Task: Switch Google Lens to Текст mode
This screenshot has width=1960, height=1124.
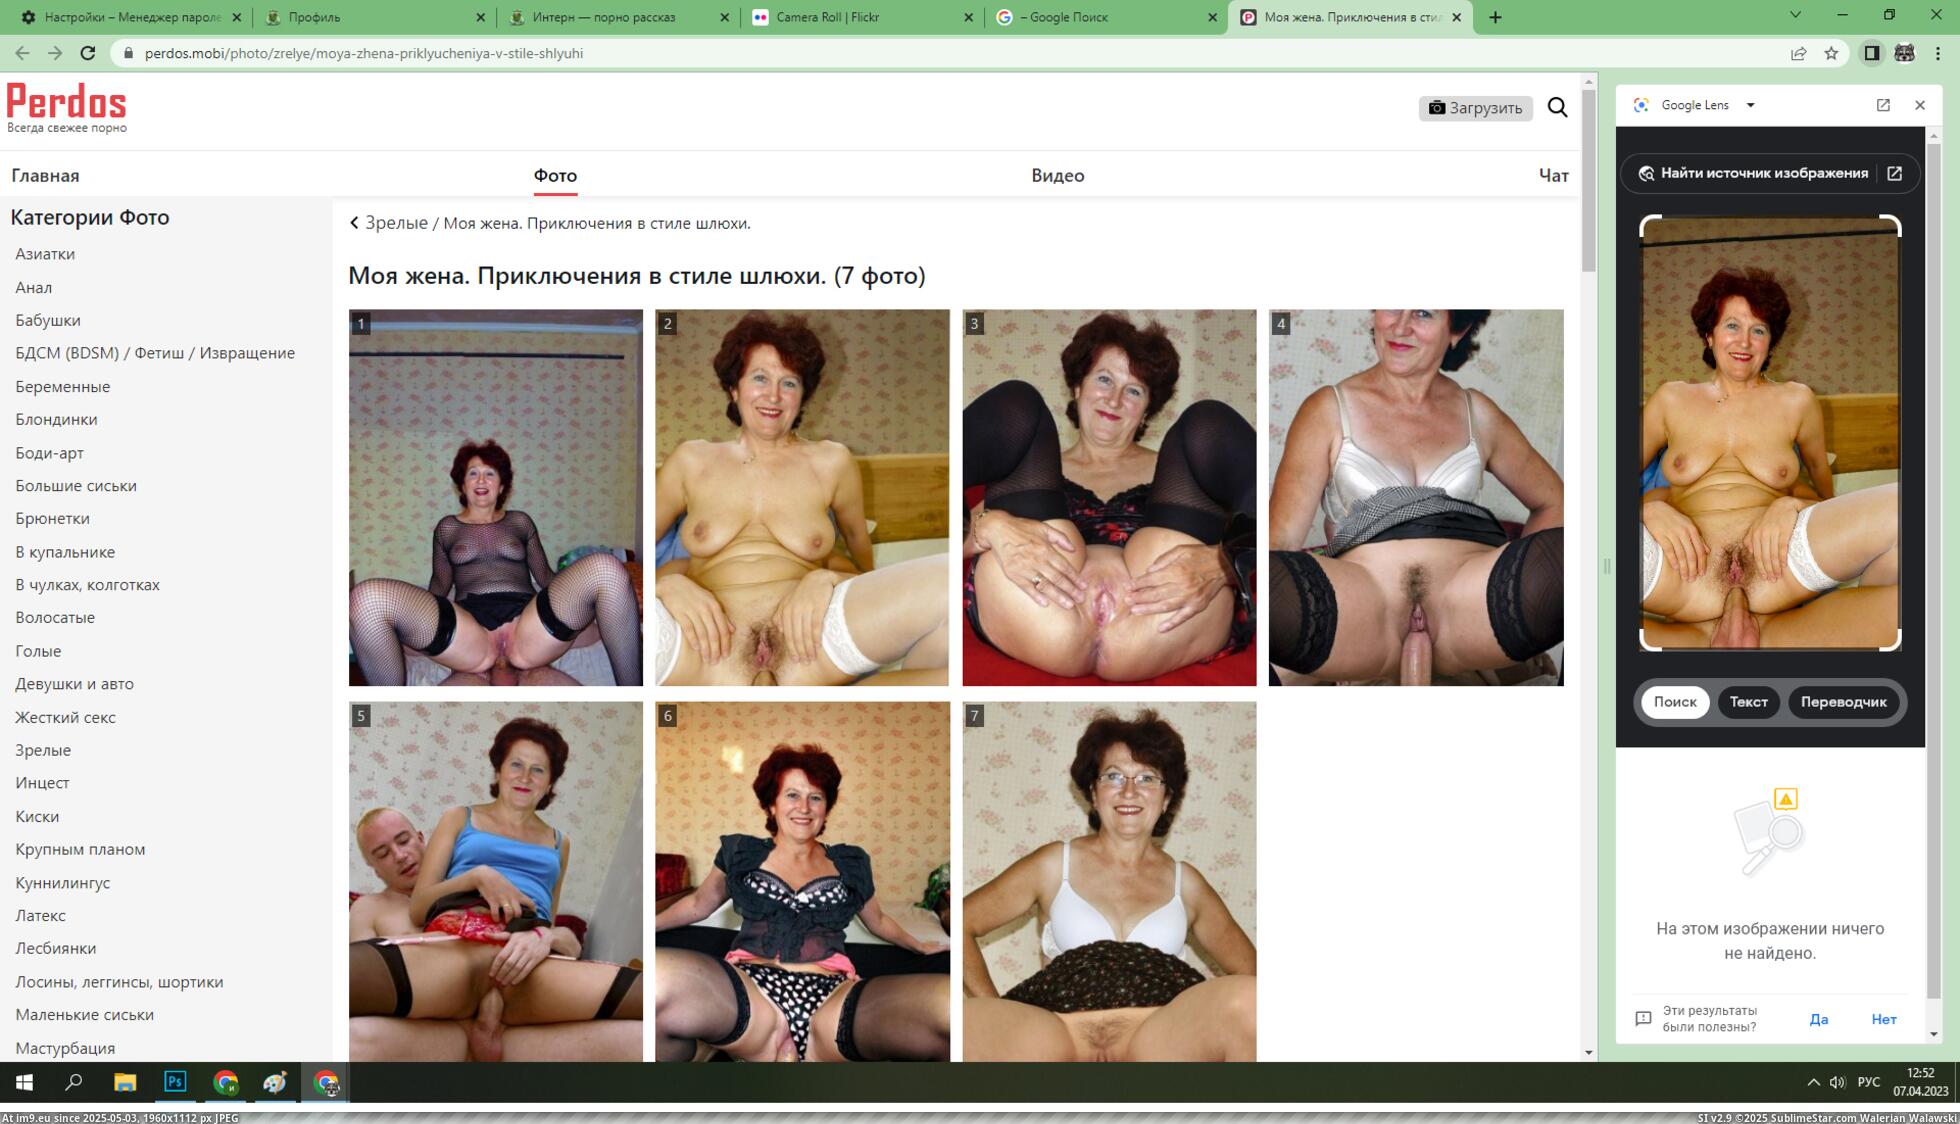Action: pos(1749,702)
